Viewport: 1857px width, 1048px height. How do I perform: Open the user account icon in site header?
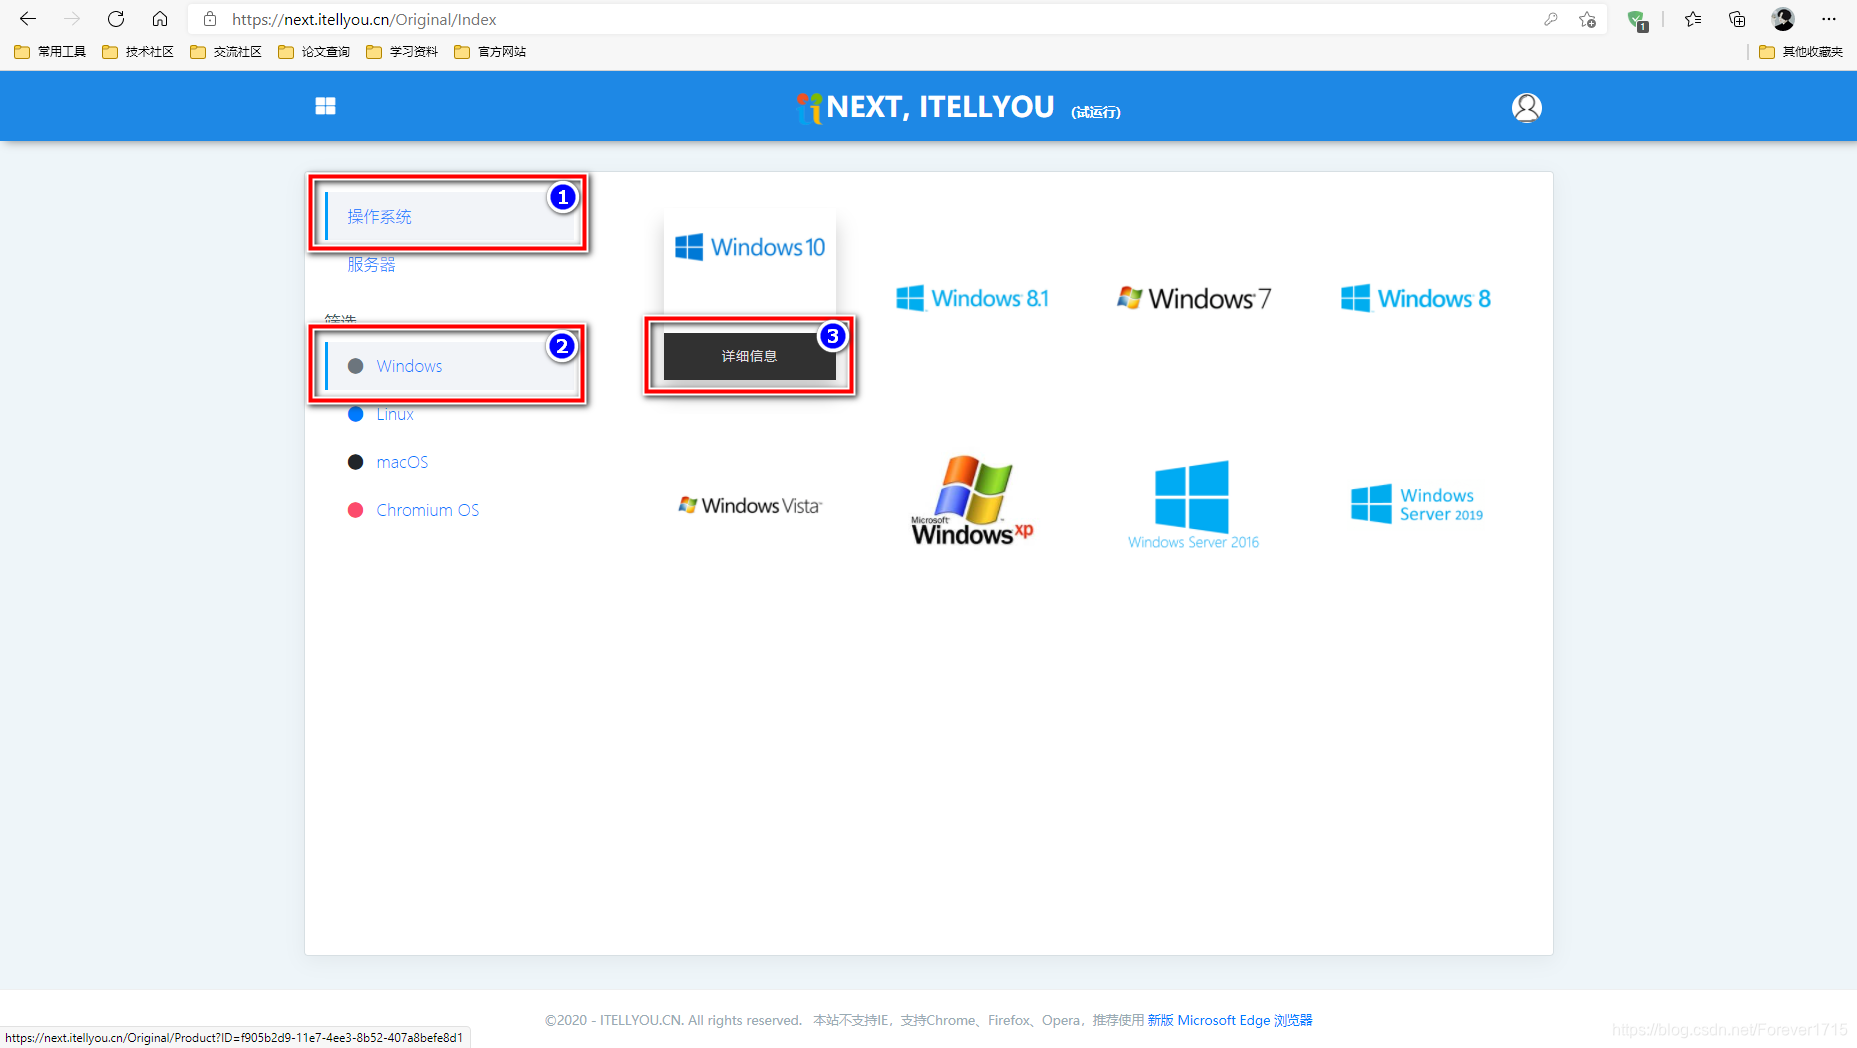pos(1526,107)
